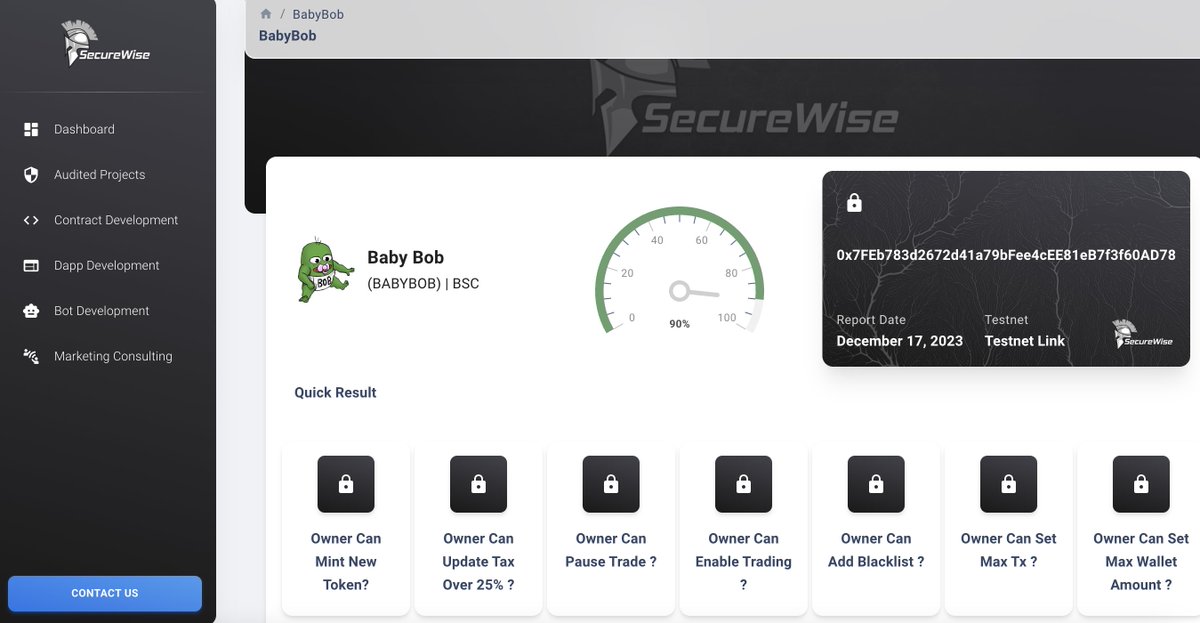This screenshot has width=1200, height=623.
Task: Click lock icon above Owner Can Add Blacklist
Action: (x=876, y=485)
